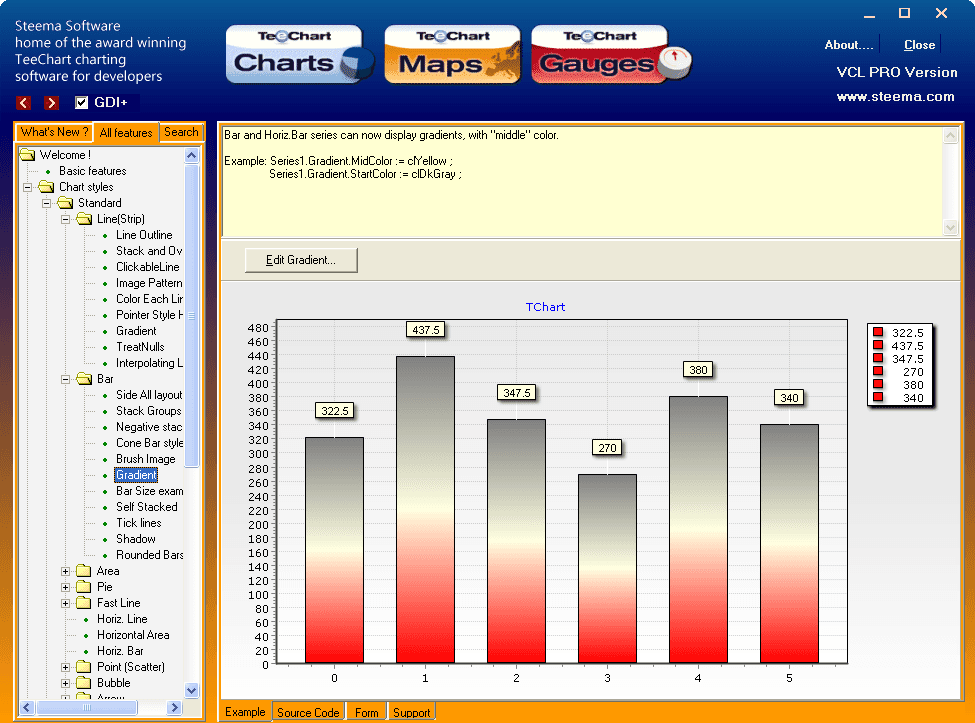Select the Fast Line folder icon
Screen dimensions: 975x723
click(84, 603)
